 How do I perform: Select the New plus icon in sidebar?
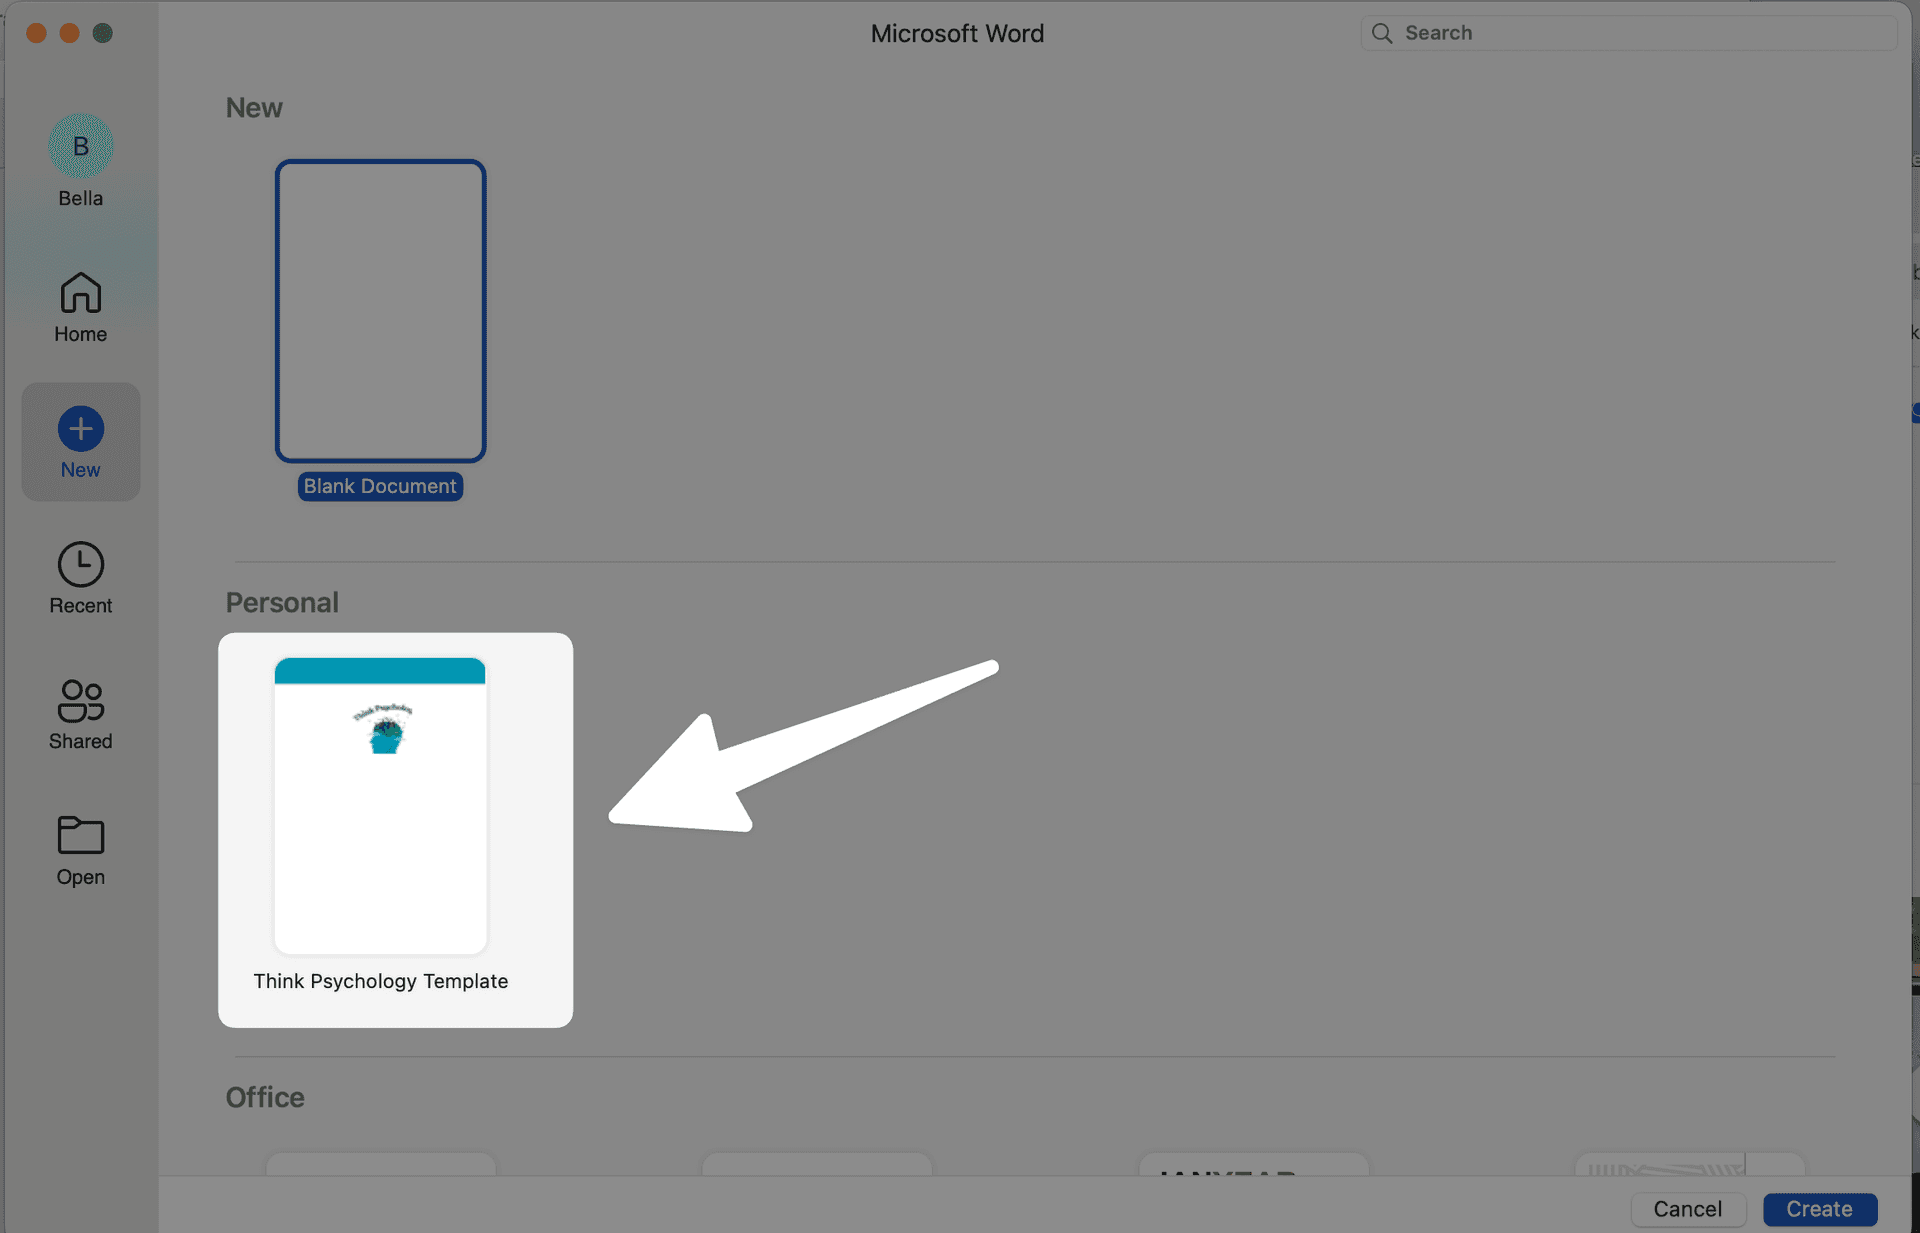(x=81, y=429)
